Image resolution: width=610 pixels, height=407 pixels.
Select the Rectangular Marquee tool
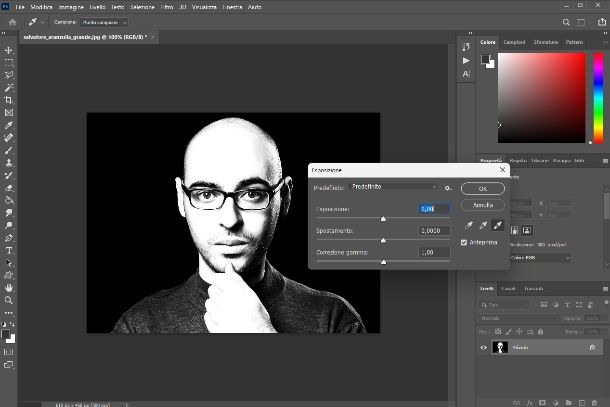point(9,62)
